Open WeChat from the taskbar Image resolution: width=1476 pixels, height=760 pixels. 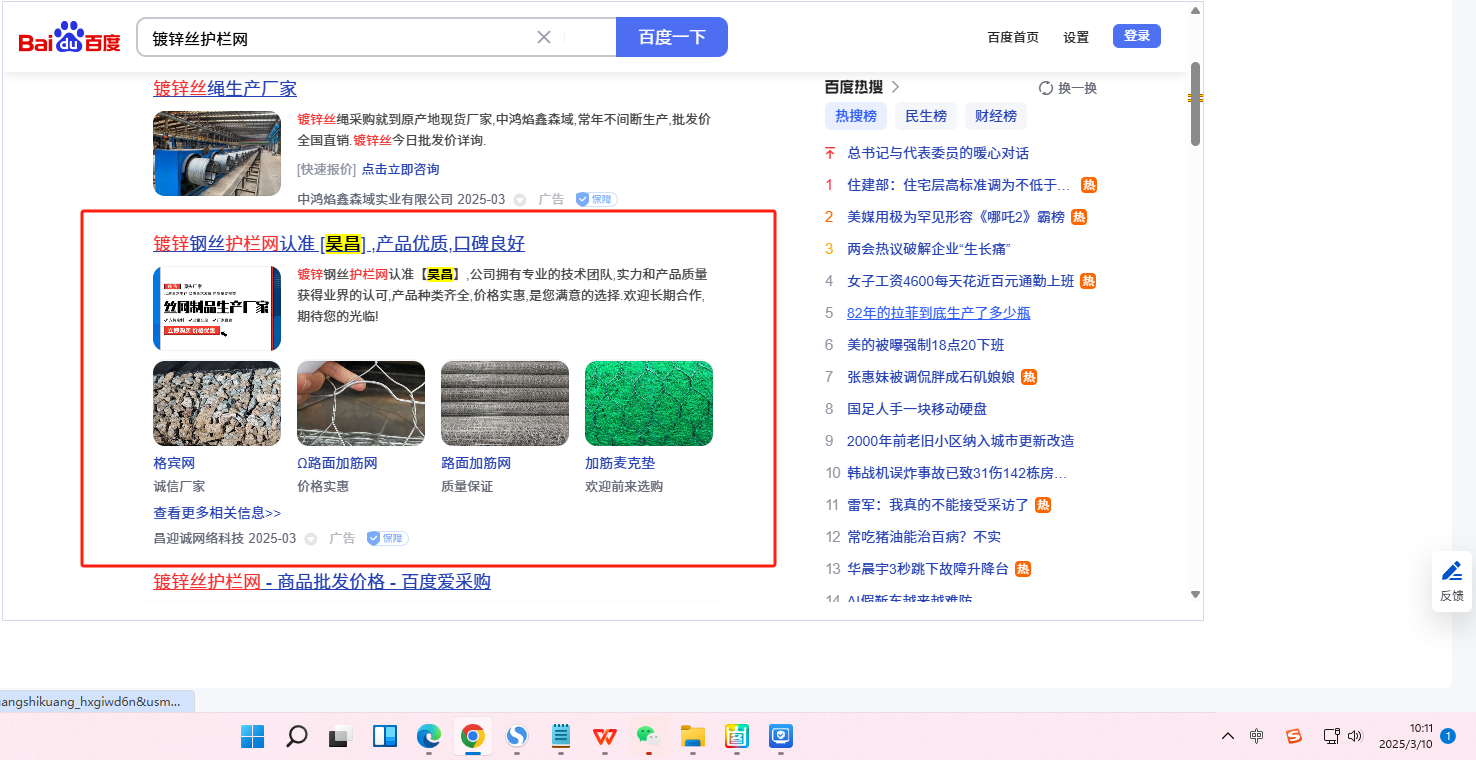pos(649,737)
